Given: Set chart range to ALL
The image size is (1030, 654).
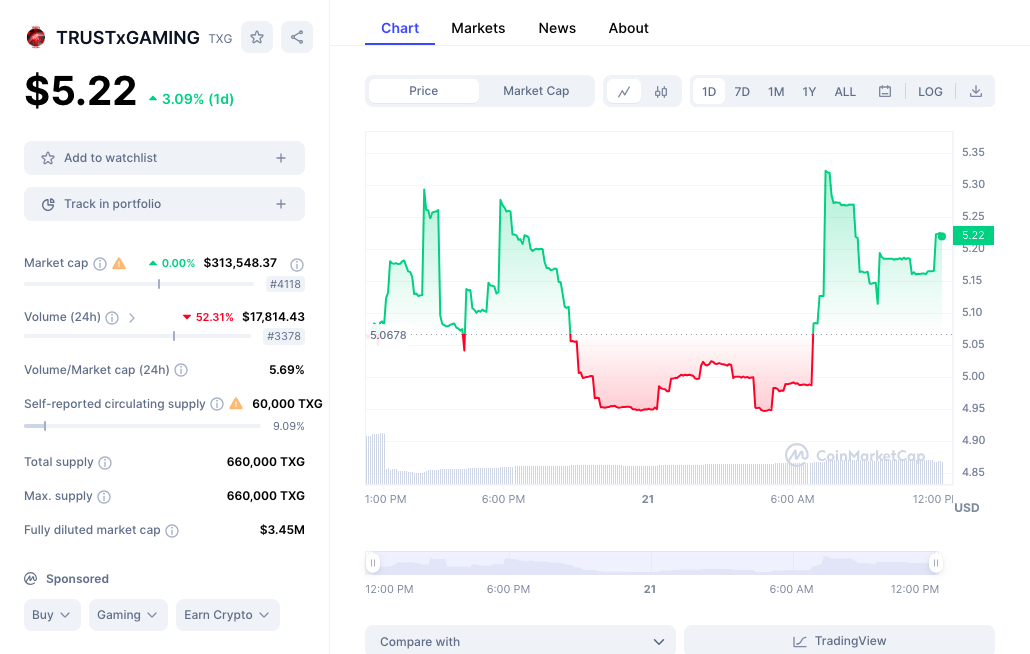Looking at the screenshot, I should click(845, 91).
